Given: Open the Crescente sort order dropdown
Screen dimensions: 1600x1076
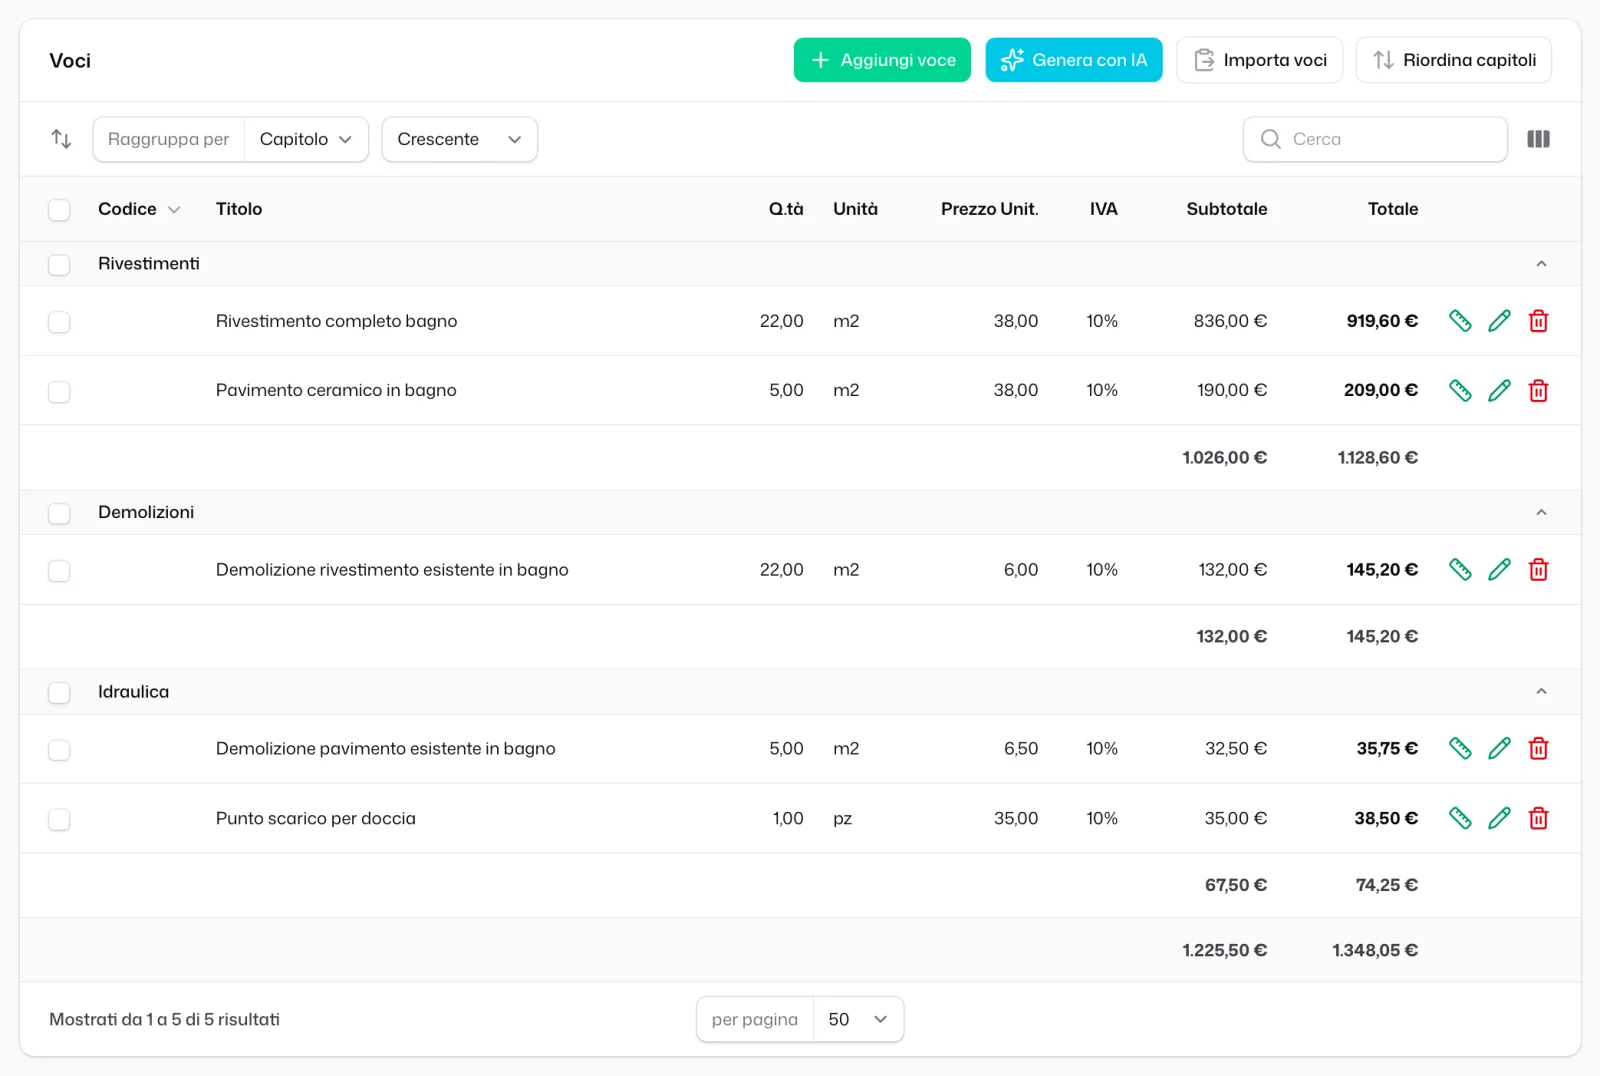Looking at the screenshot, I should 460,139.
